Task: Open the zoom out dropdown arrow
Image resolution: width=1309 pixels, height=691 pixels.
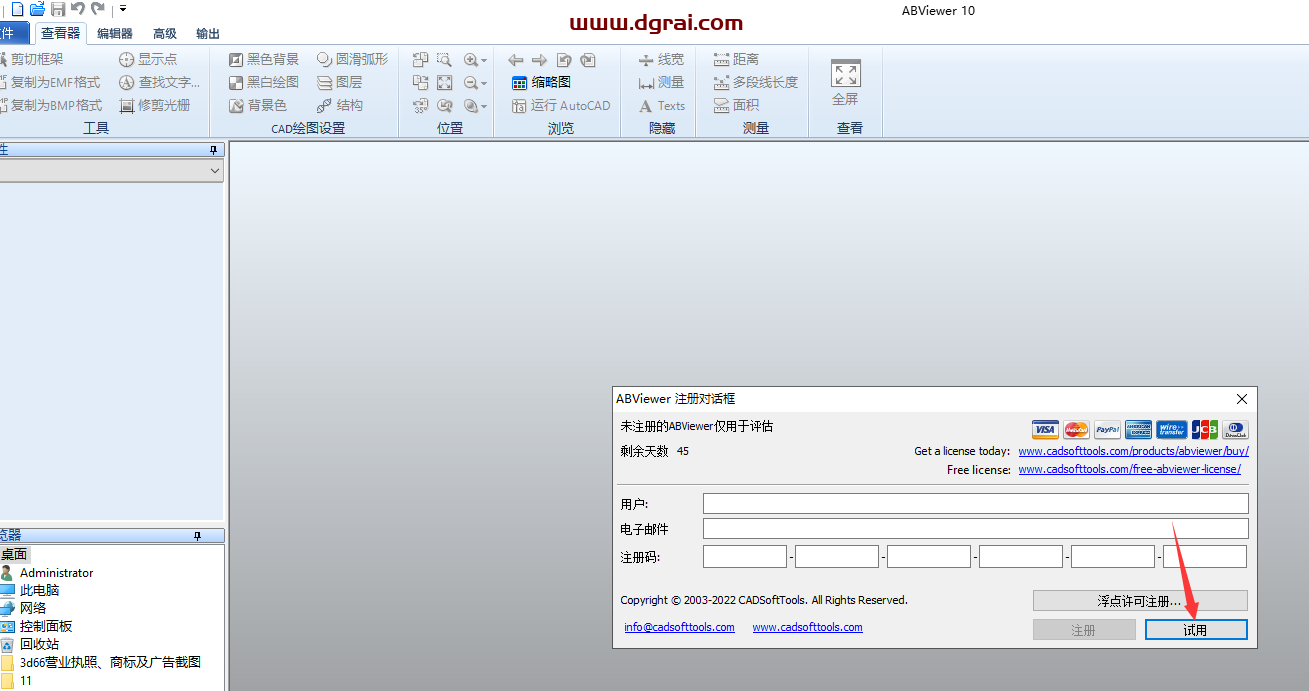Action: pos(484,83)
